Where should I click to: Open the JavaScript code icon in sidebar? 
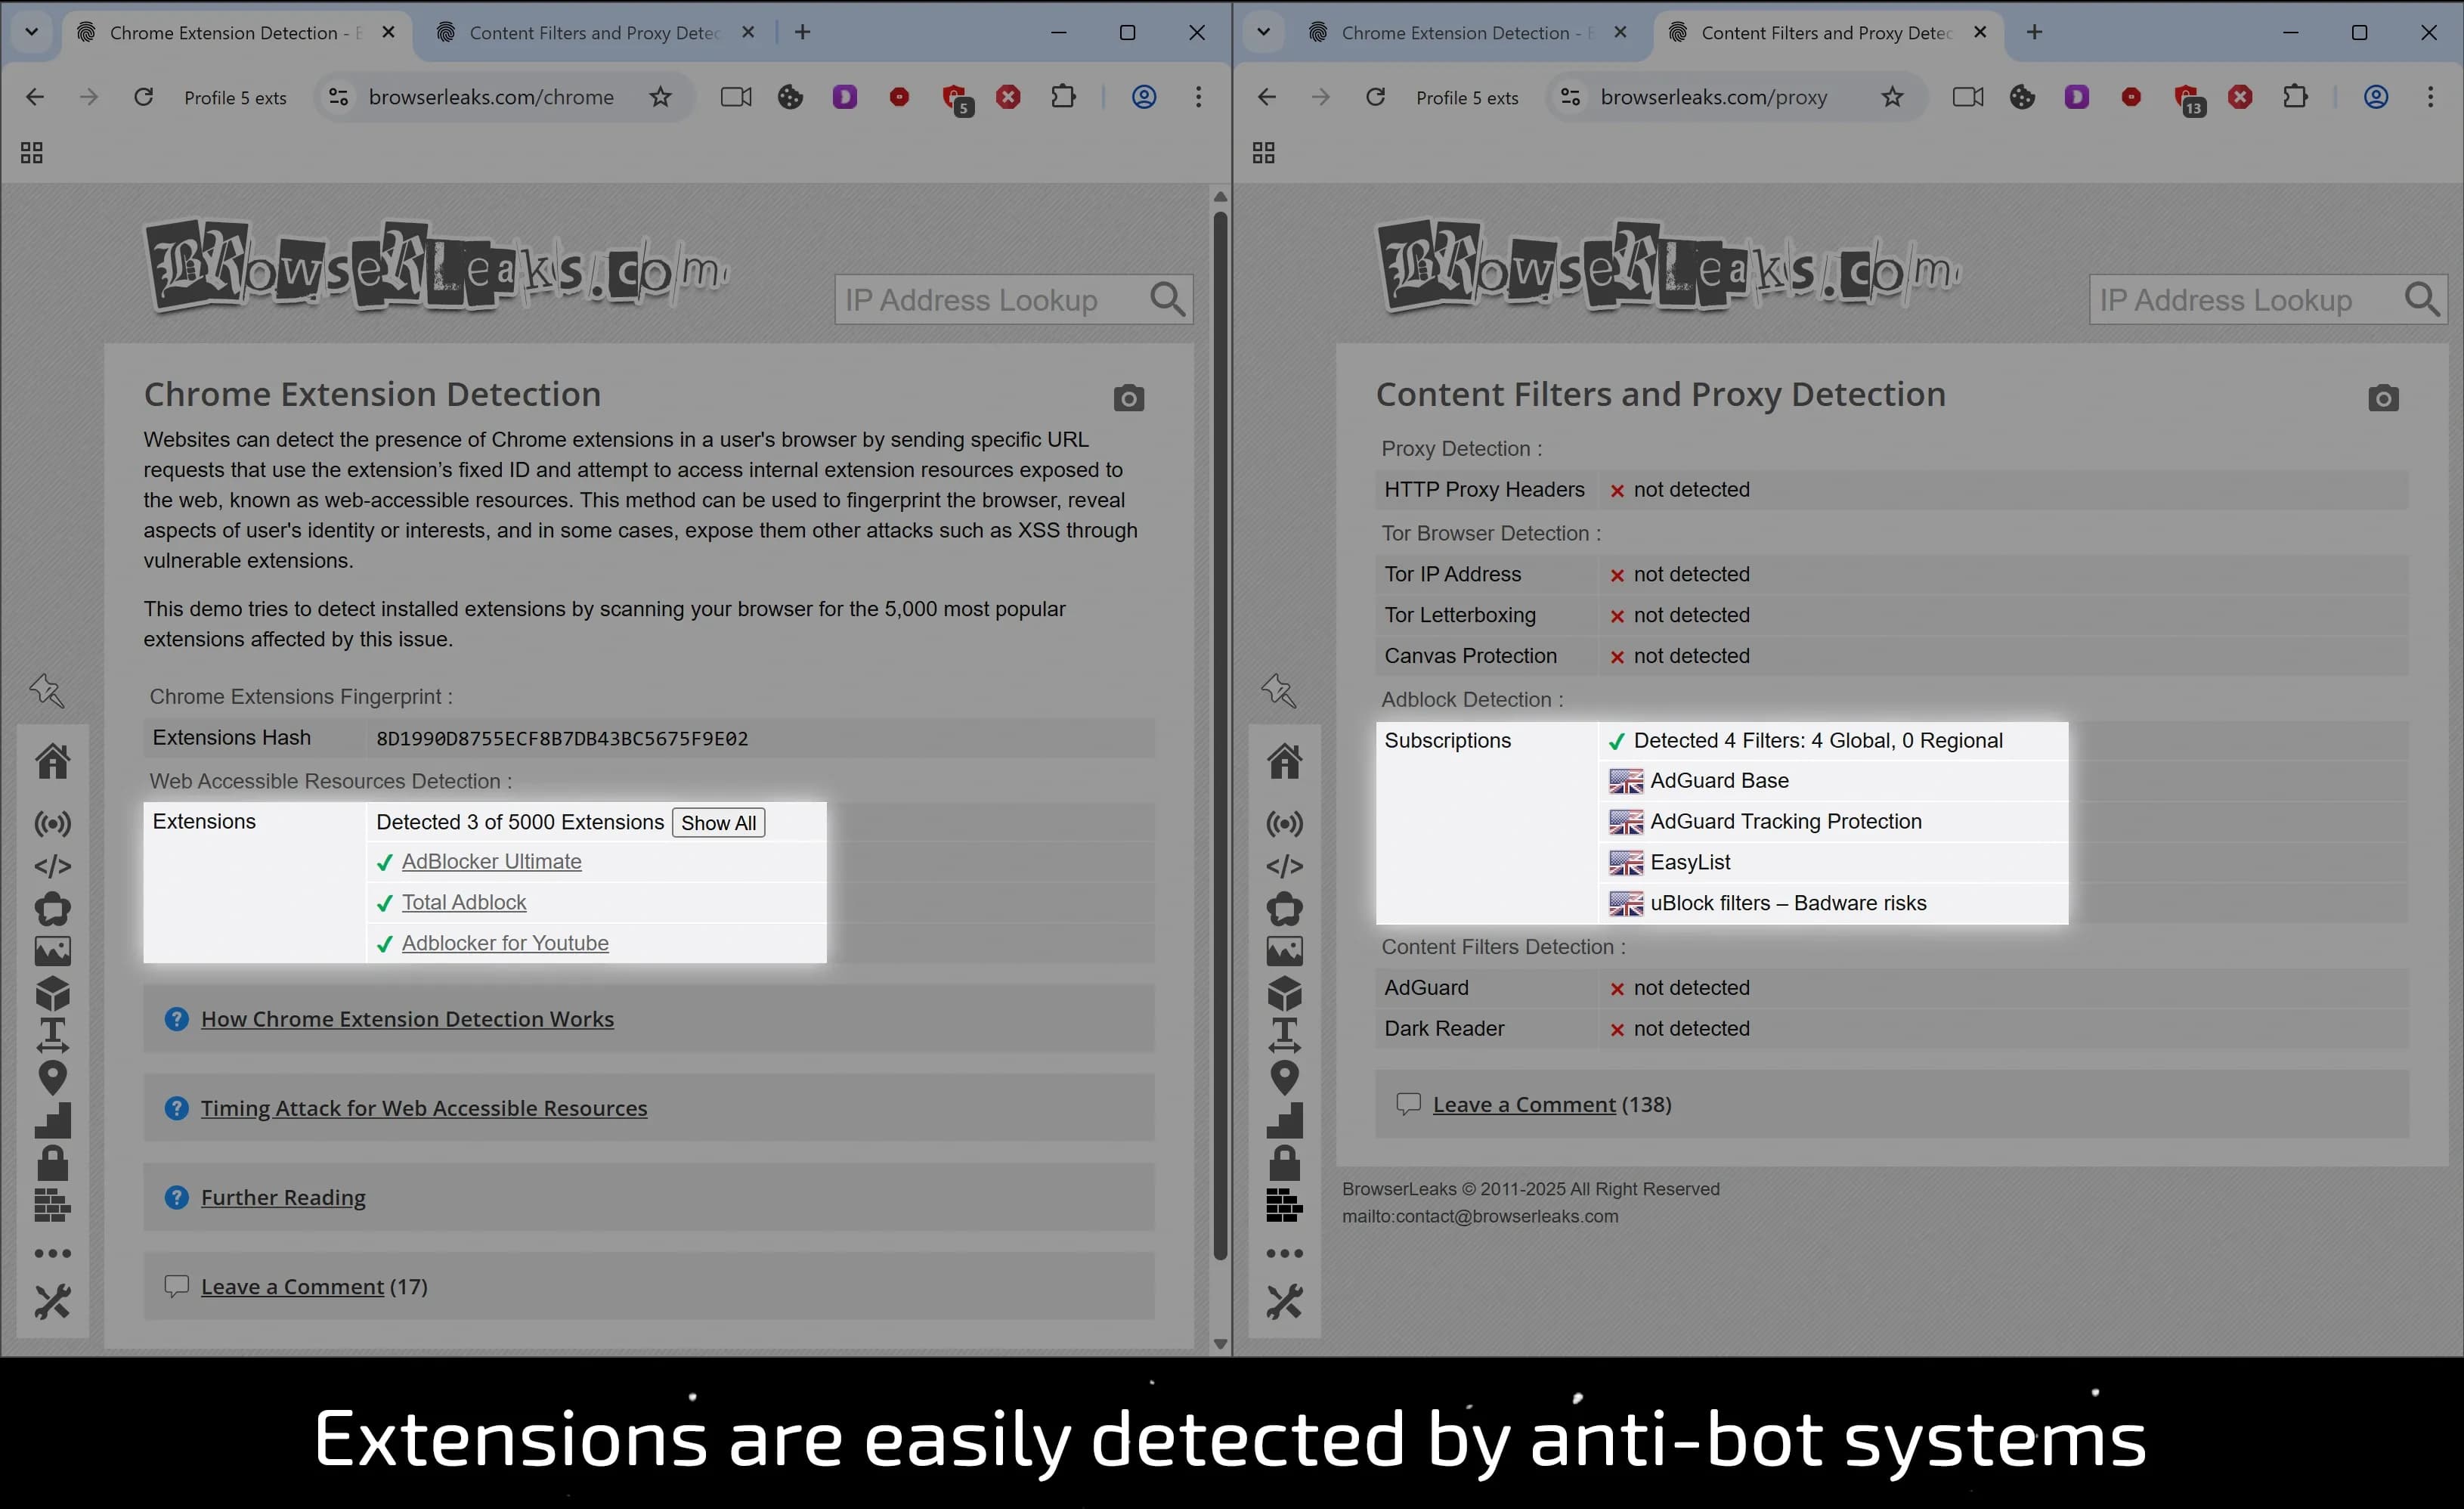click(x=52, y=866)
